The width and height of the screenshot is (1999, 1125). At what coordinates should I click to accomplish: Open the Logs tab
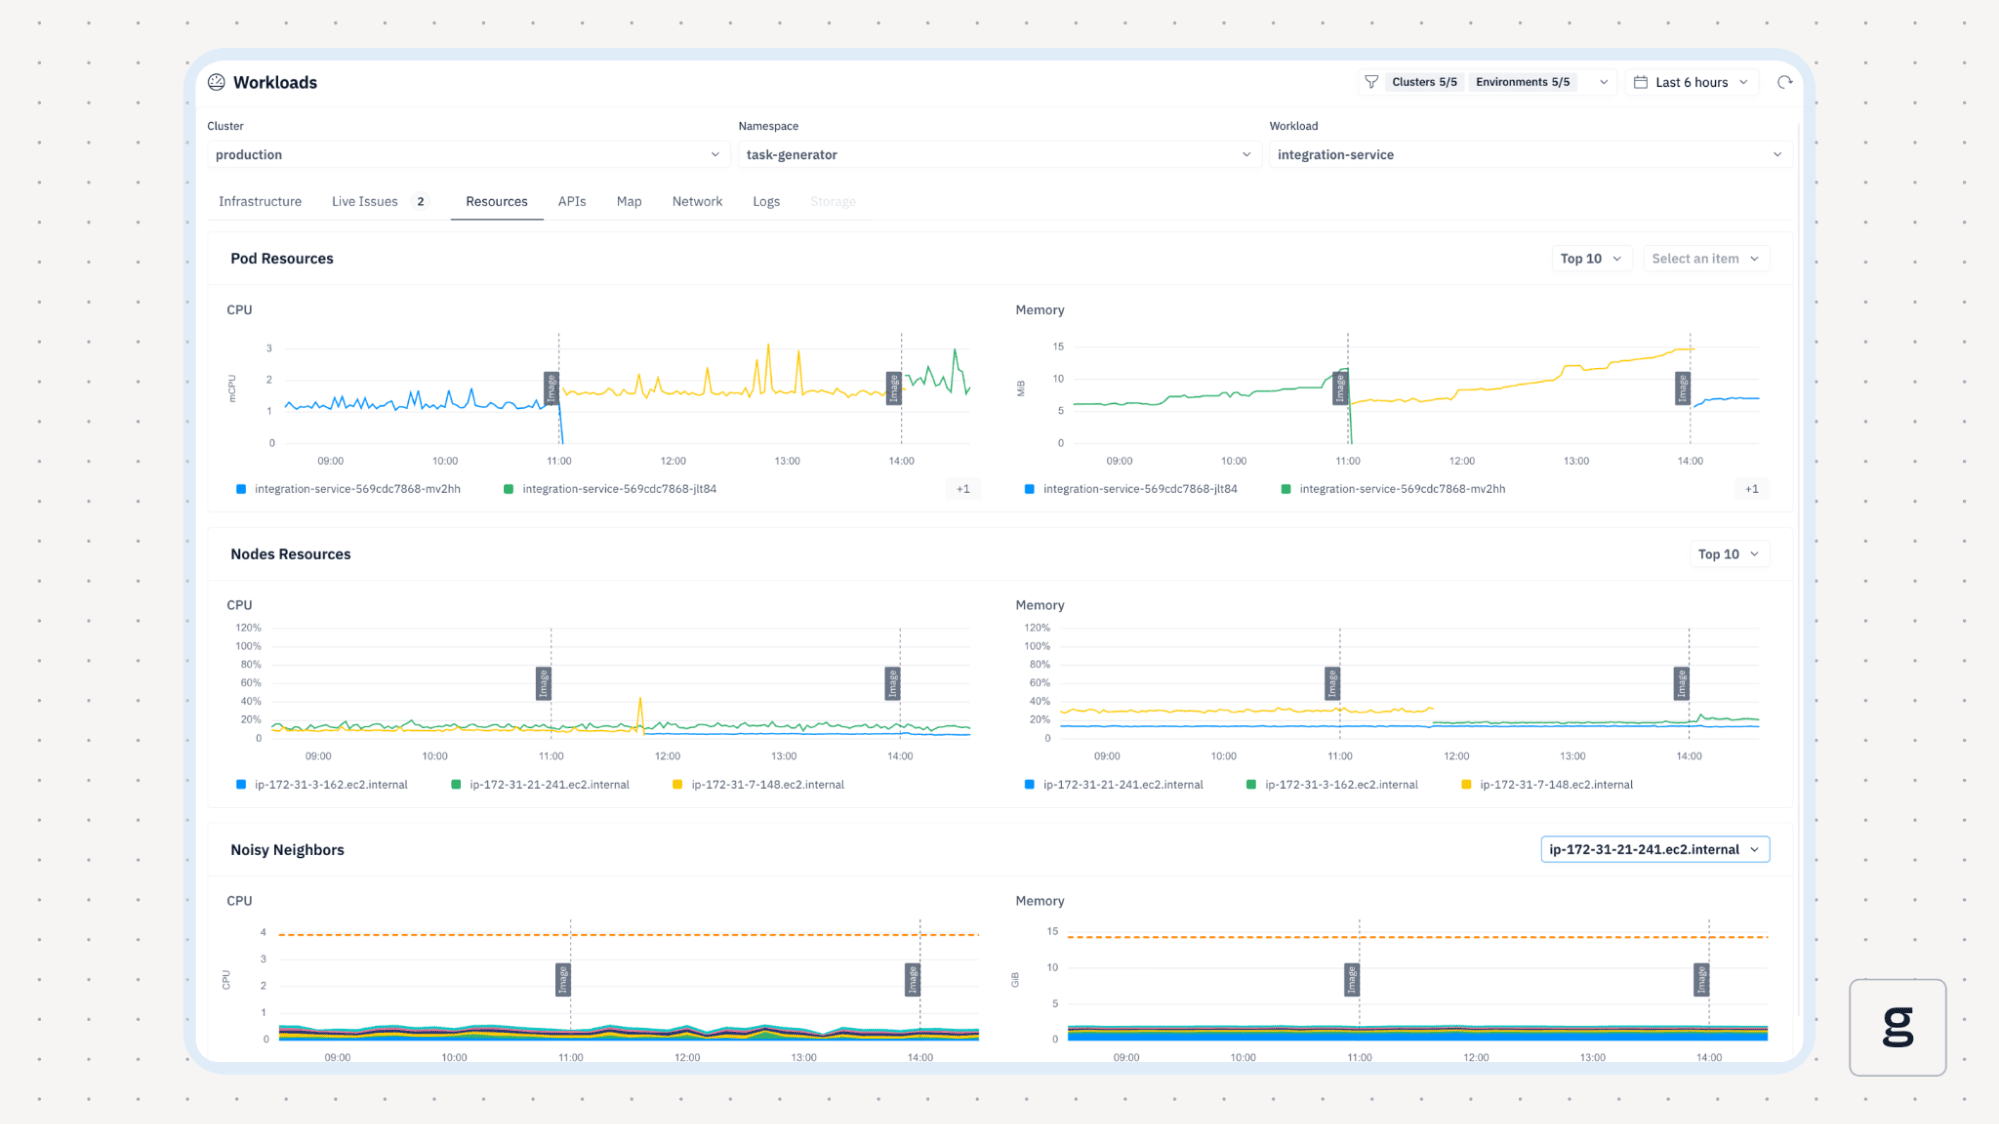[x=766, y=201]
